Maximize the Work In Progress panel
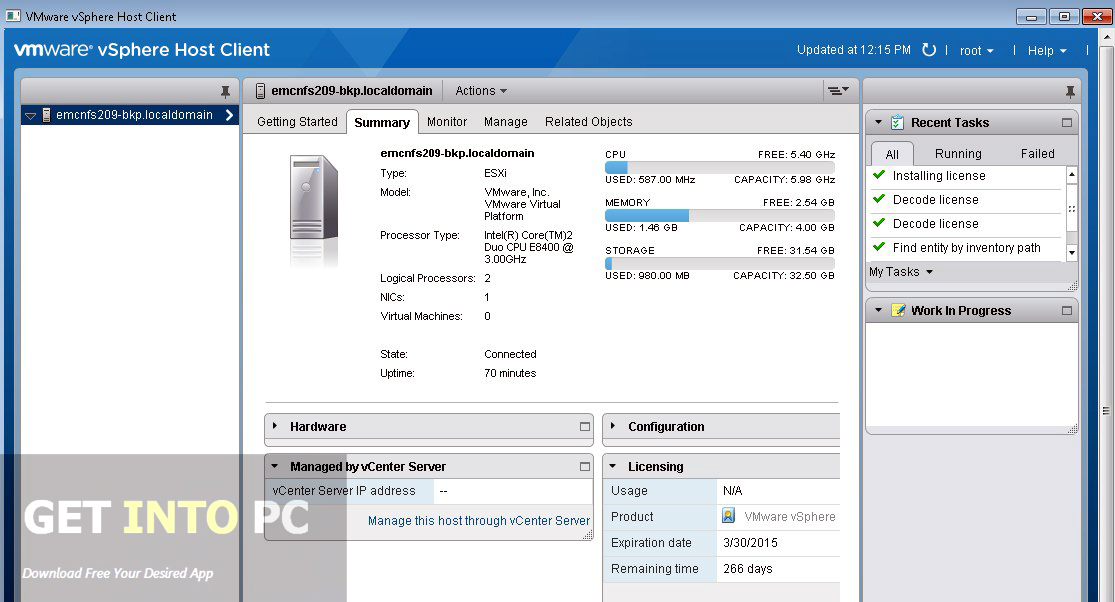The height and width of the screenshot is (602, 1115). (1067, 311)
